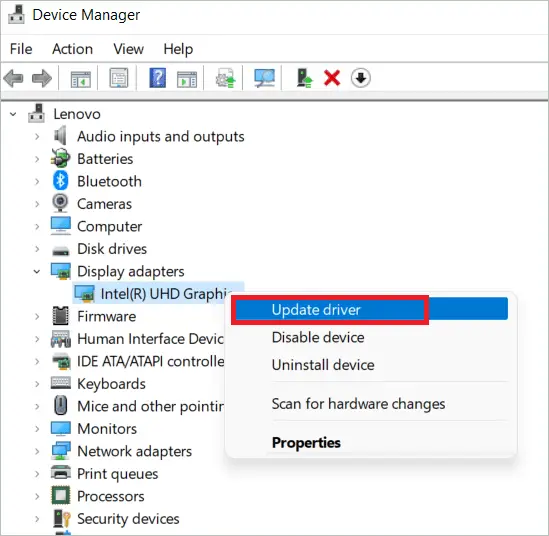Open the File menu

click(21, 49)
